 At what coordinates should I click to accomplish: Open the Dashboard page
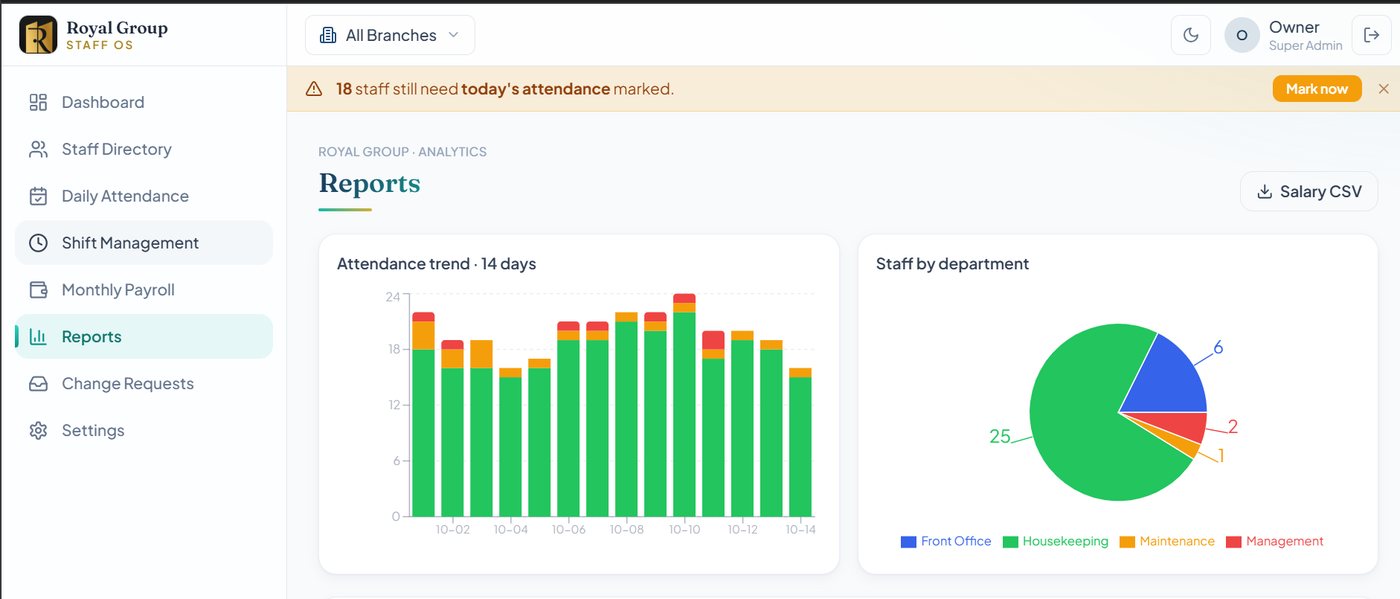(x=144, y=102)
